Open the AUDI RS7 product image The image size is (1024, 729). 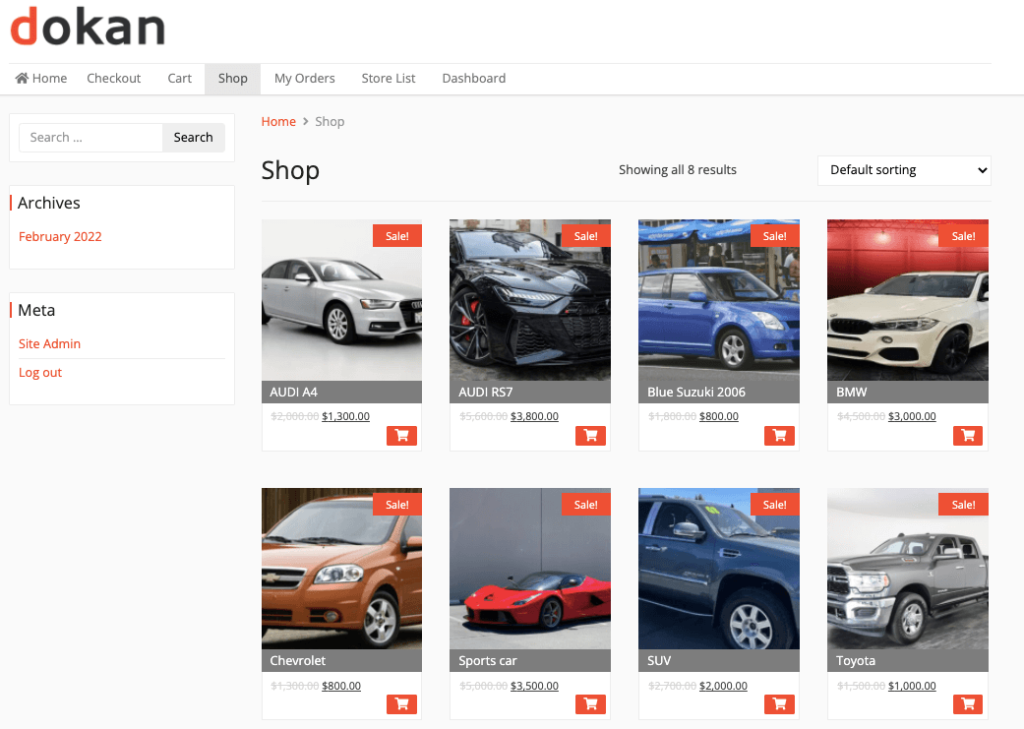click(x=530, y=300)
